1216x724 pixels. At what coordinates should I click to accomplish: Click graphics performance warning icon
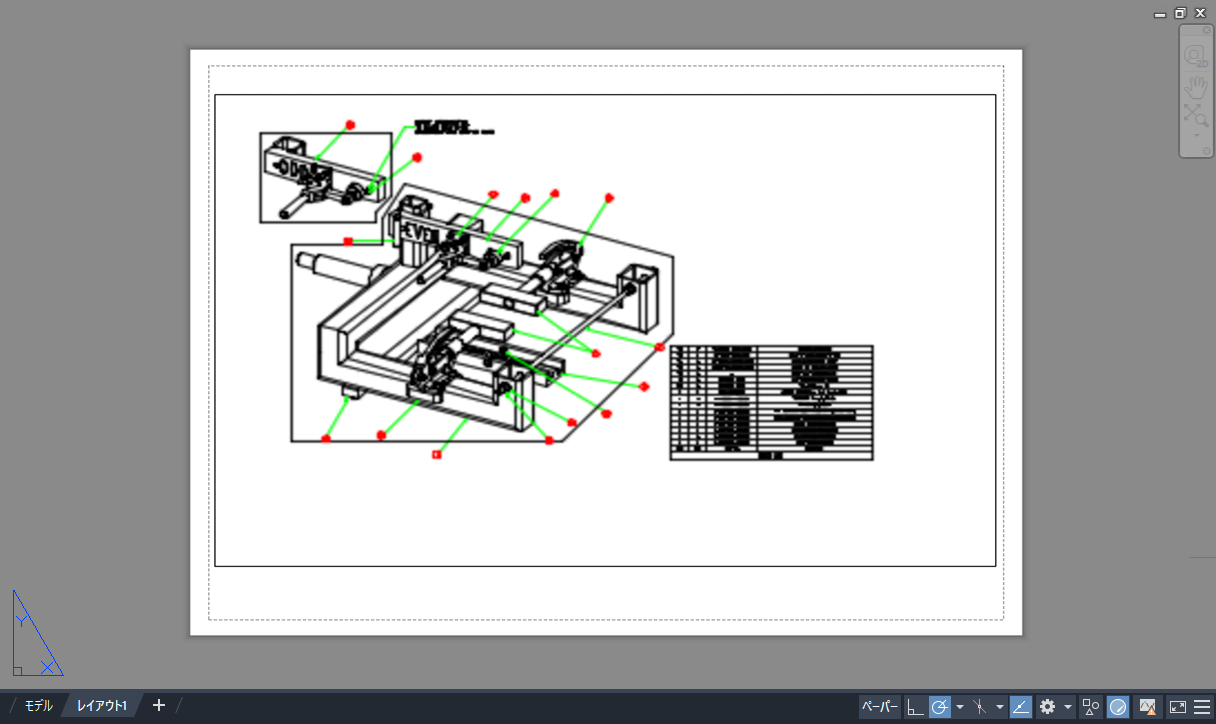1148,707
